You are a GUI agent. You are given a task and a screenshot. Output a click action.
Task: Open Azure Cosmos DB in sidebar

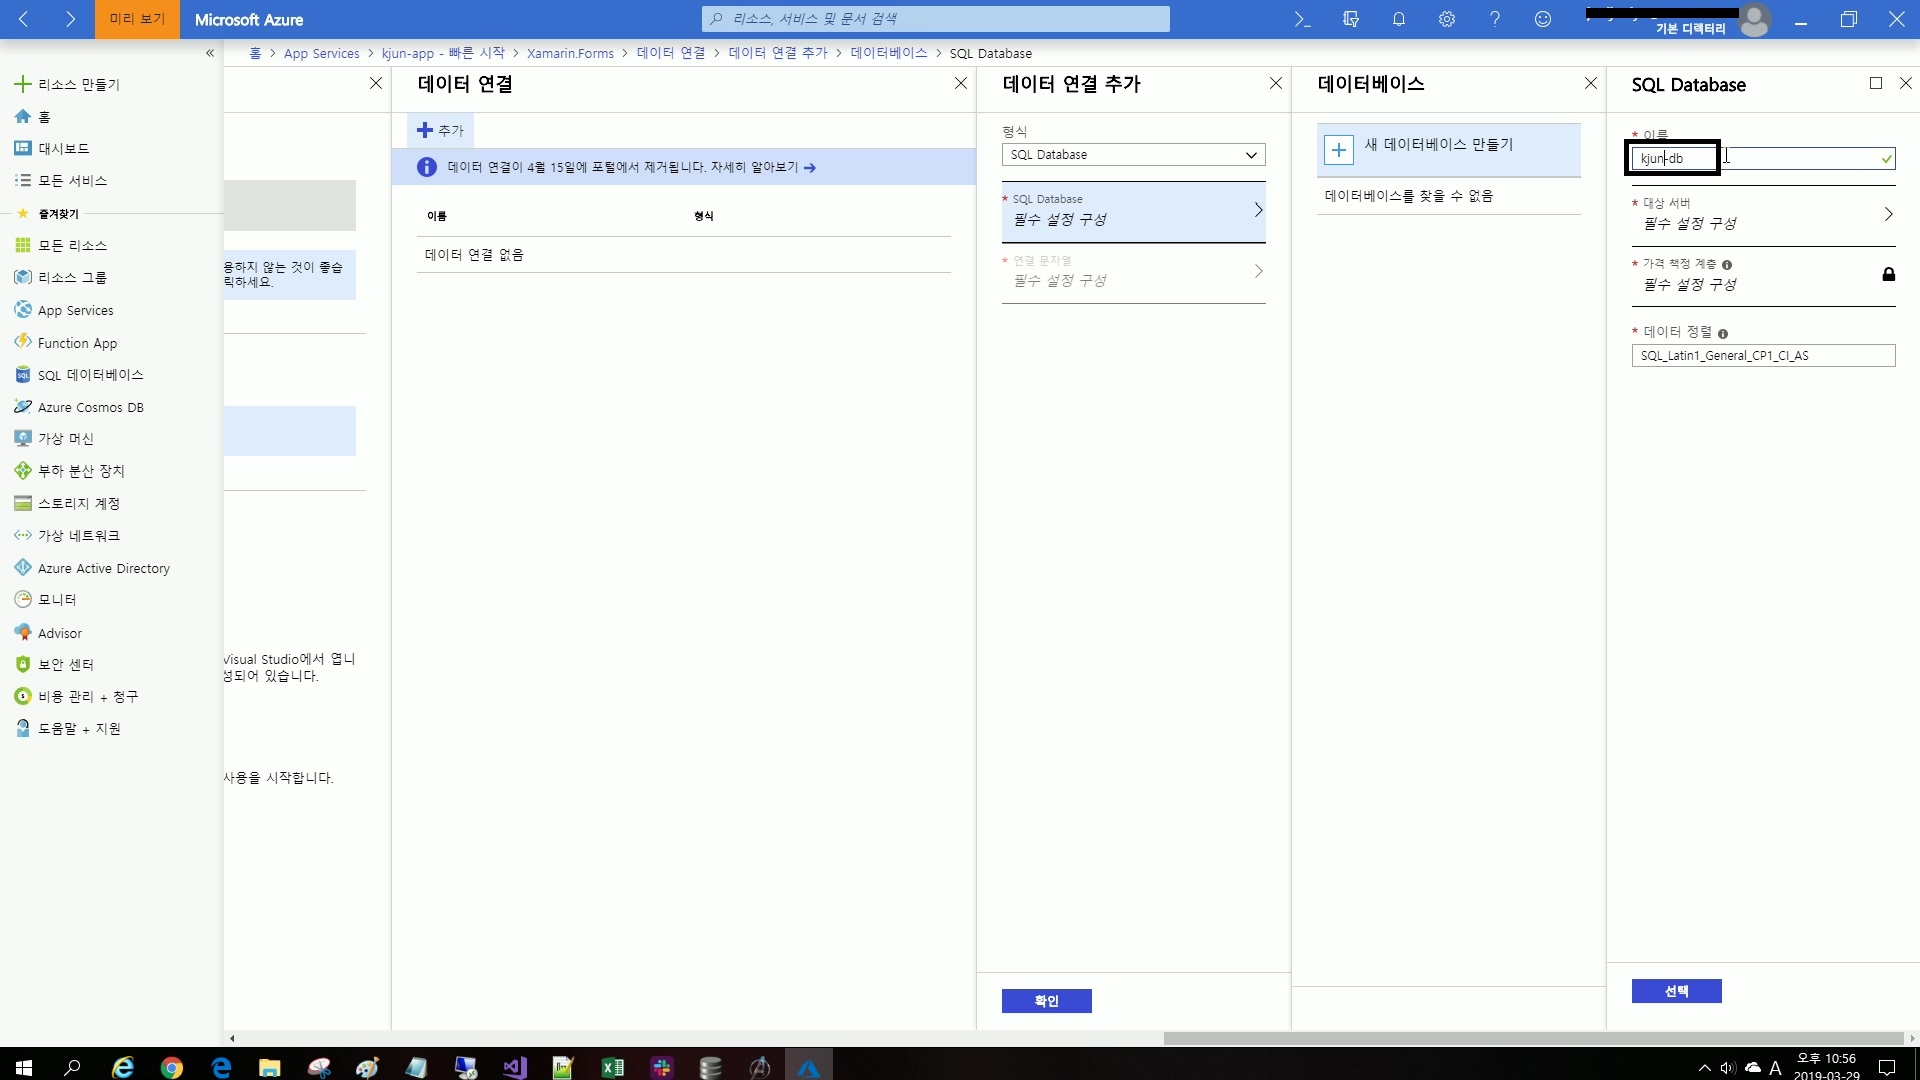(x=90, y=407)
